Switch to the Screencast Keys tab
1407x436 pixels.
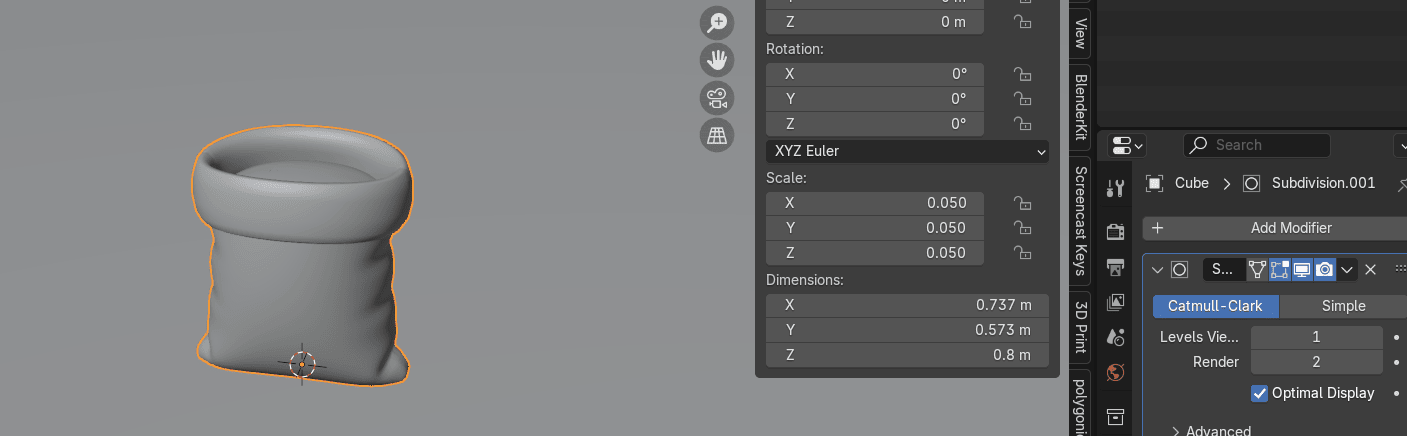[1080, 220]
